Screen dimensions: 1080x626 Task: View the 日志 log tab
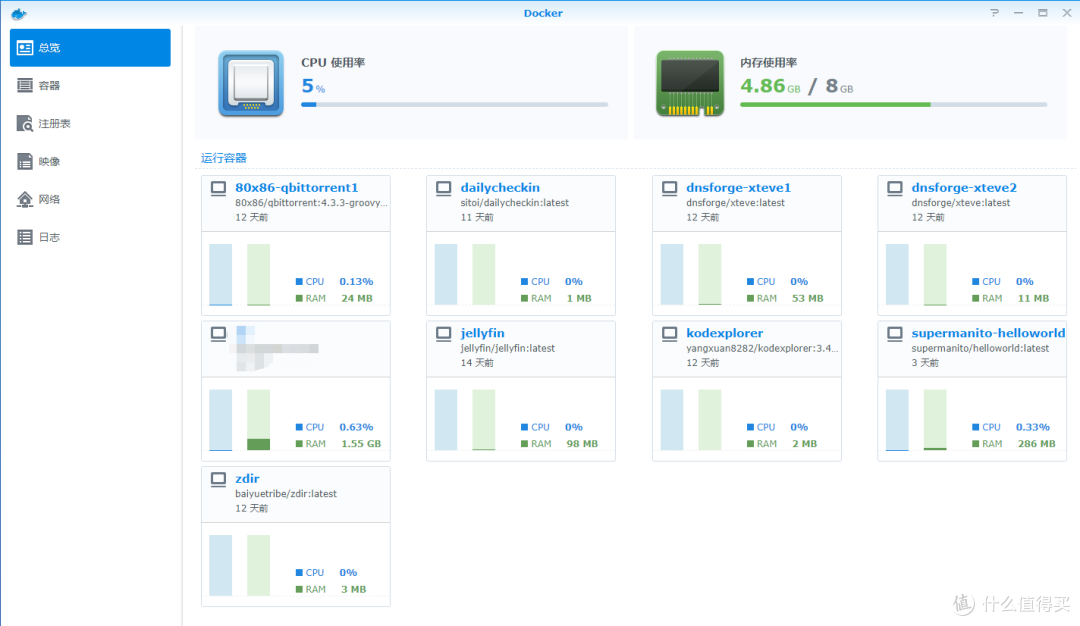[x=90, y=237]
